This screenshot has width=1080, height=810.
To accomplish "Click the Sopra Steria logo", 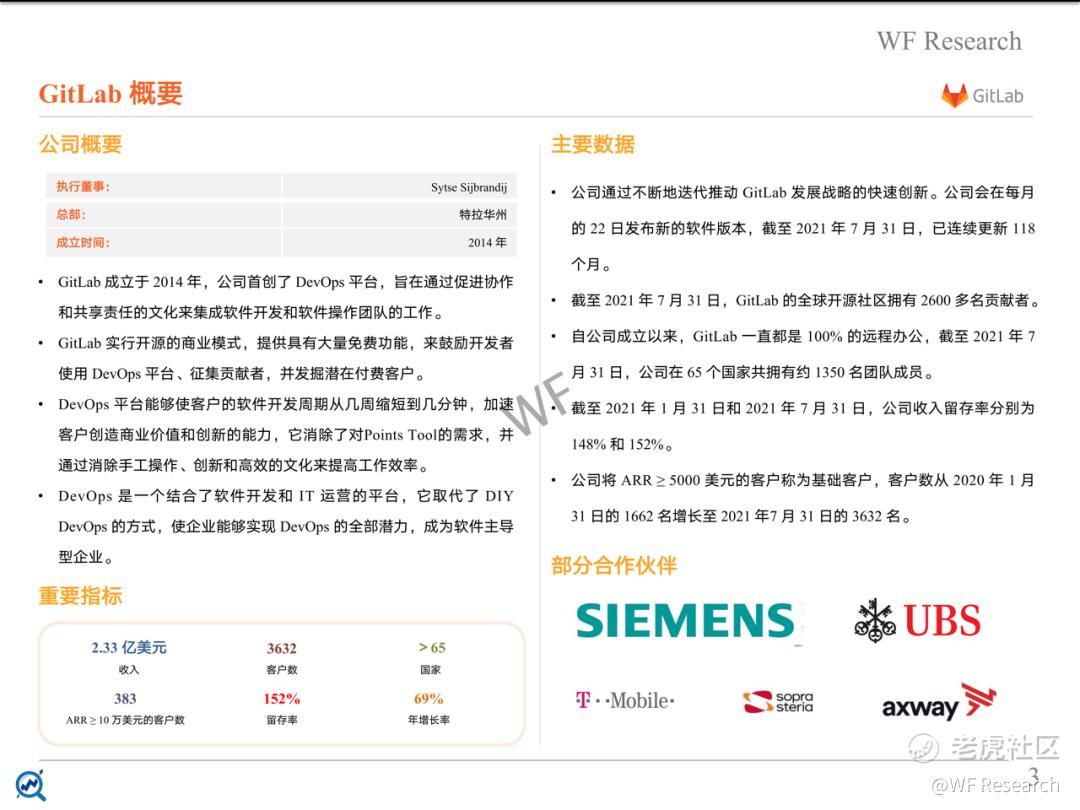I will [x=778, y=701].
